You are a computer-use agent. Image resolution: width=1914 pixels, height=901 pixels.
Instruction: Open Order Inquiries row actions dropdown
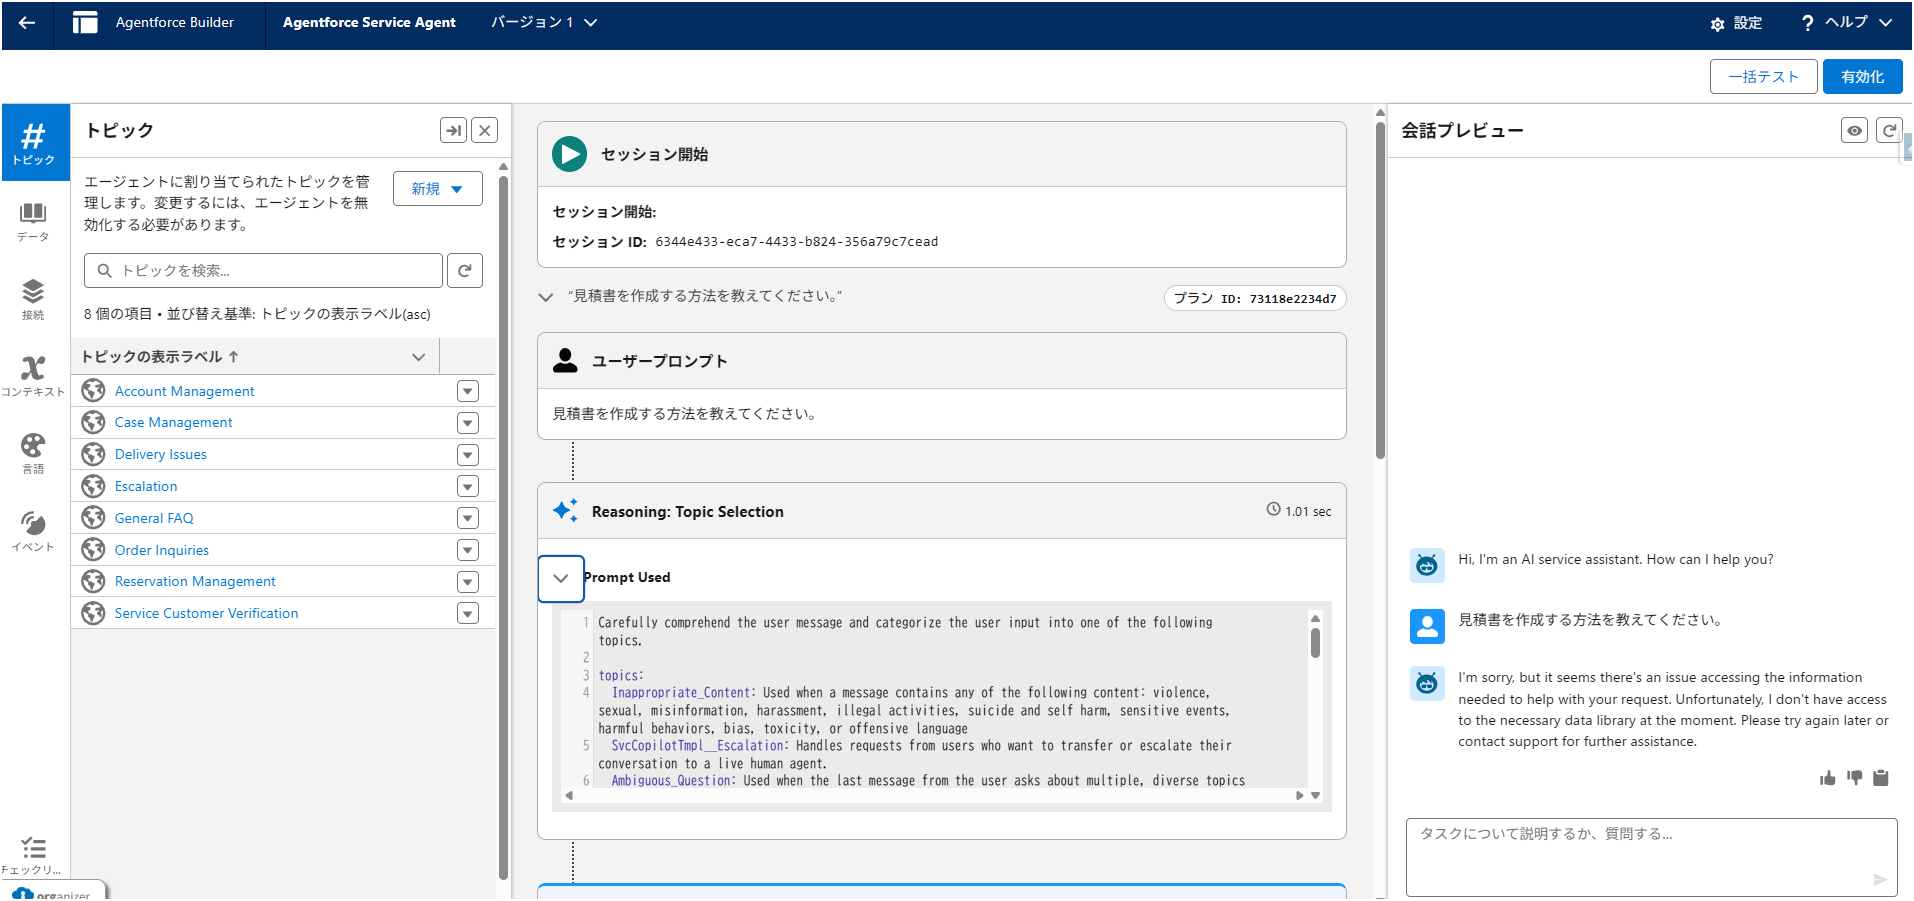(x=468, y=550)
